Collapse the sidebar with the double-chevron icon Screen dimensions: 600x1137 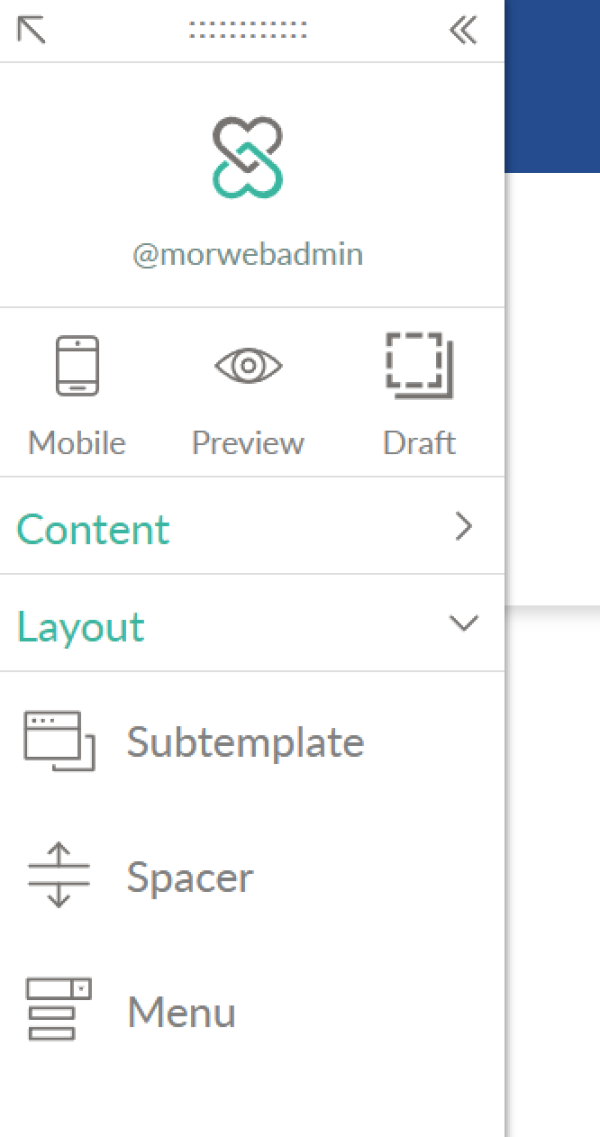(463, 30)
